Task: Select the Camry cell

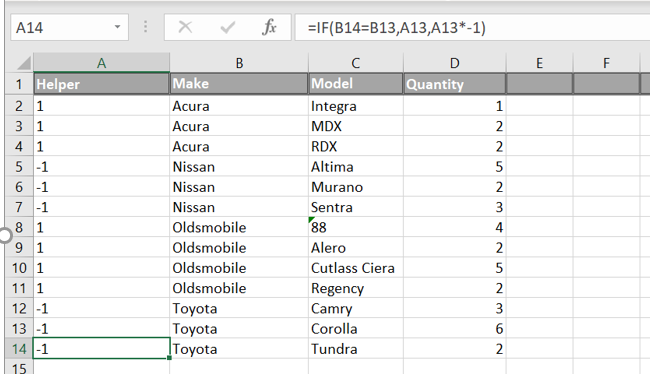Action: pos(356,308)
